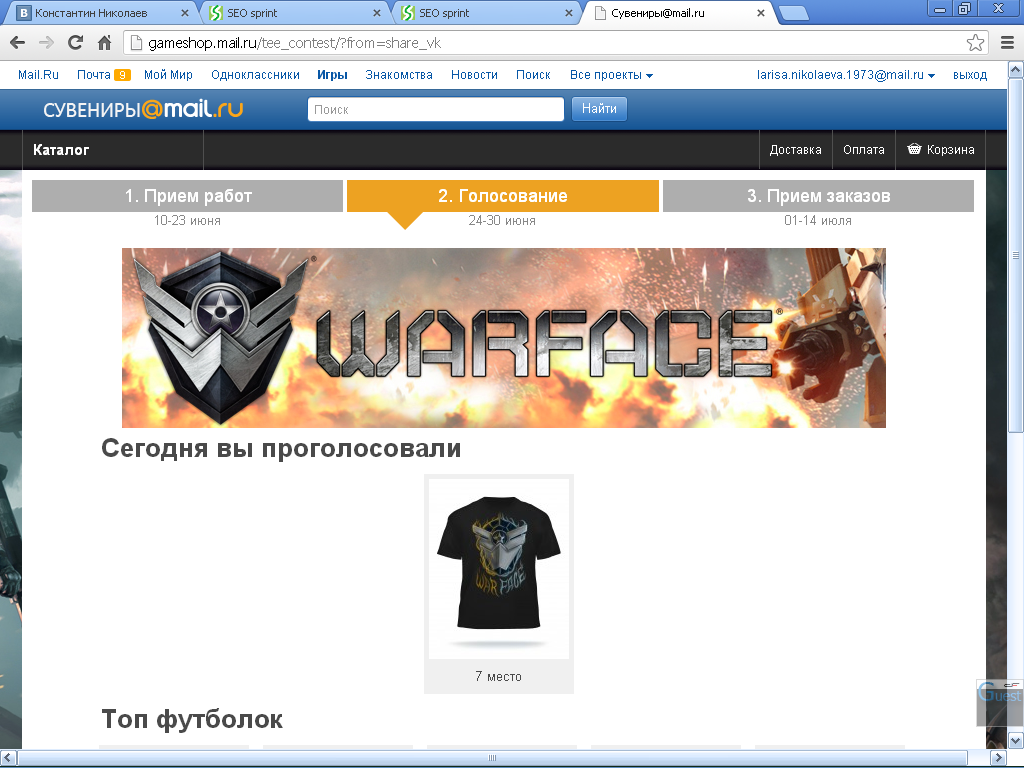The image size is (1024, 768).
Task: Open Новости link
Action: [475, 75]
